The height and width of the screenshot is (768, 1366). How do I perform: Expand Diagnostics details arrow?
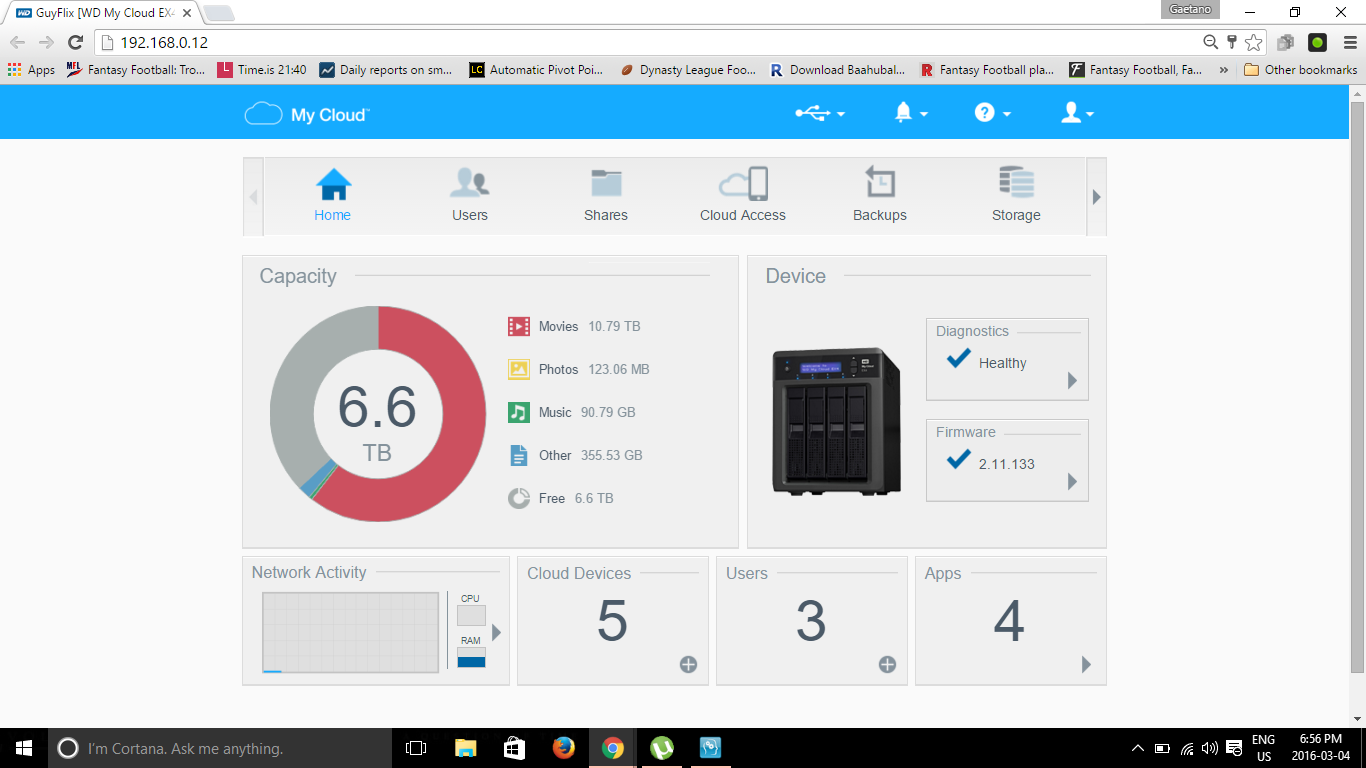pyautogui.click(x=1072, y=380)
